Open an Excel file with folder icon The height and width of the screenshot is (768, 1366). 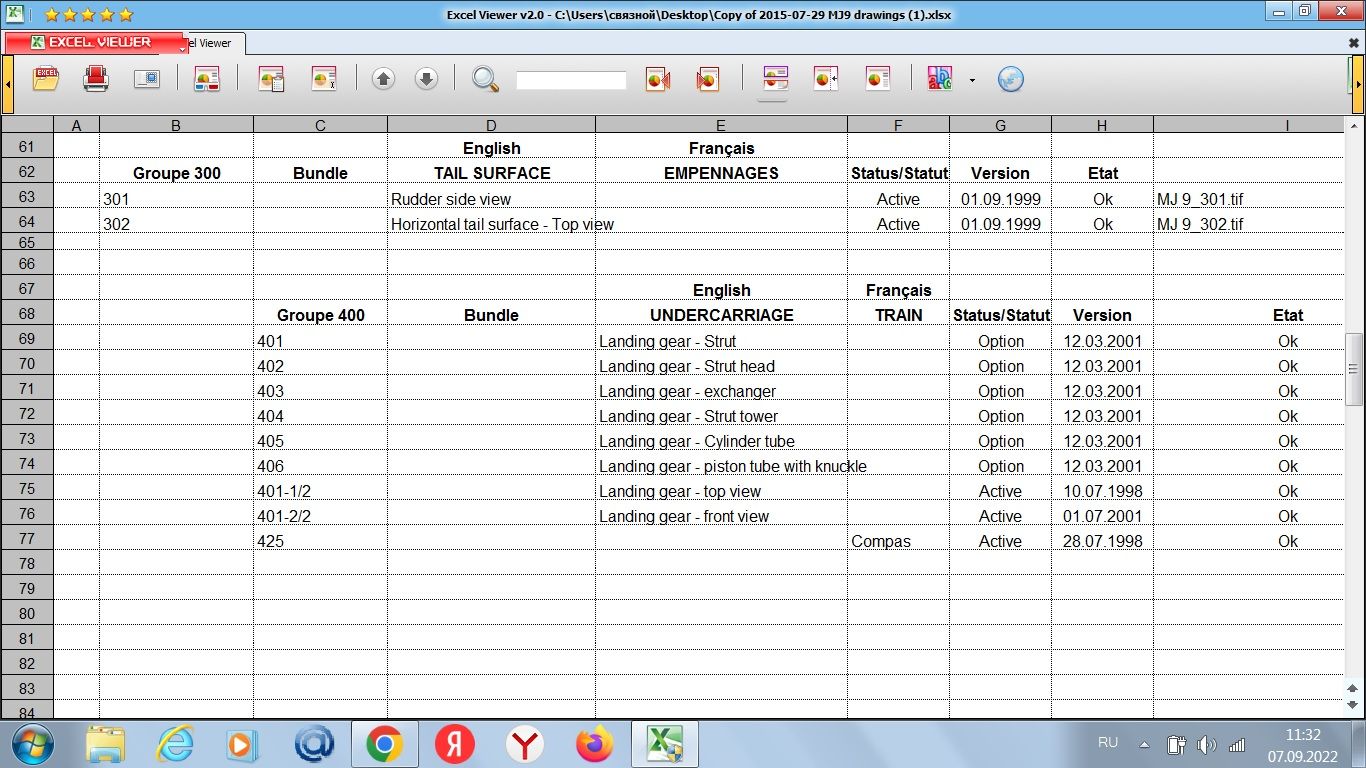(46, 79)
